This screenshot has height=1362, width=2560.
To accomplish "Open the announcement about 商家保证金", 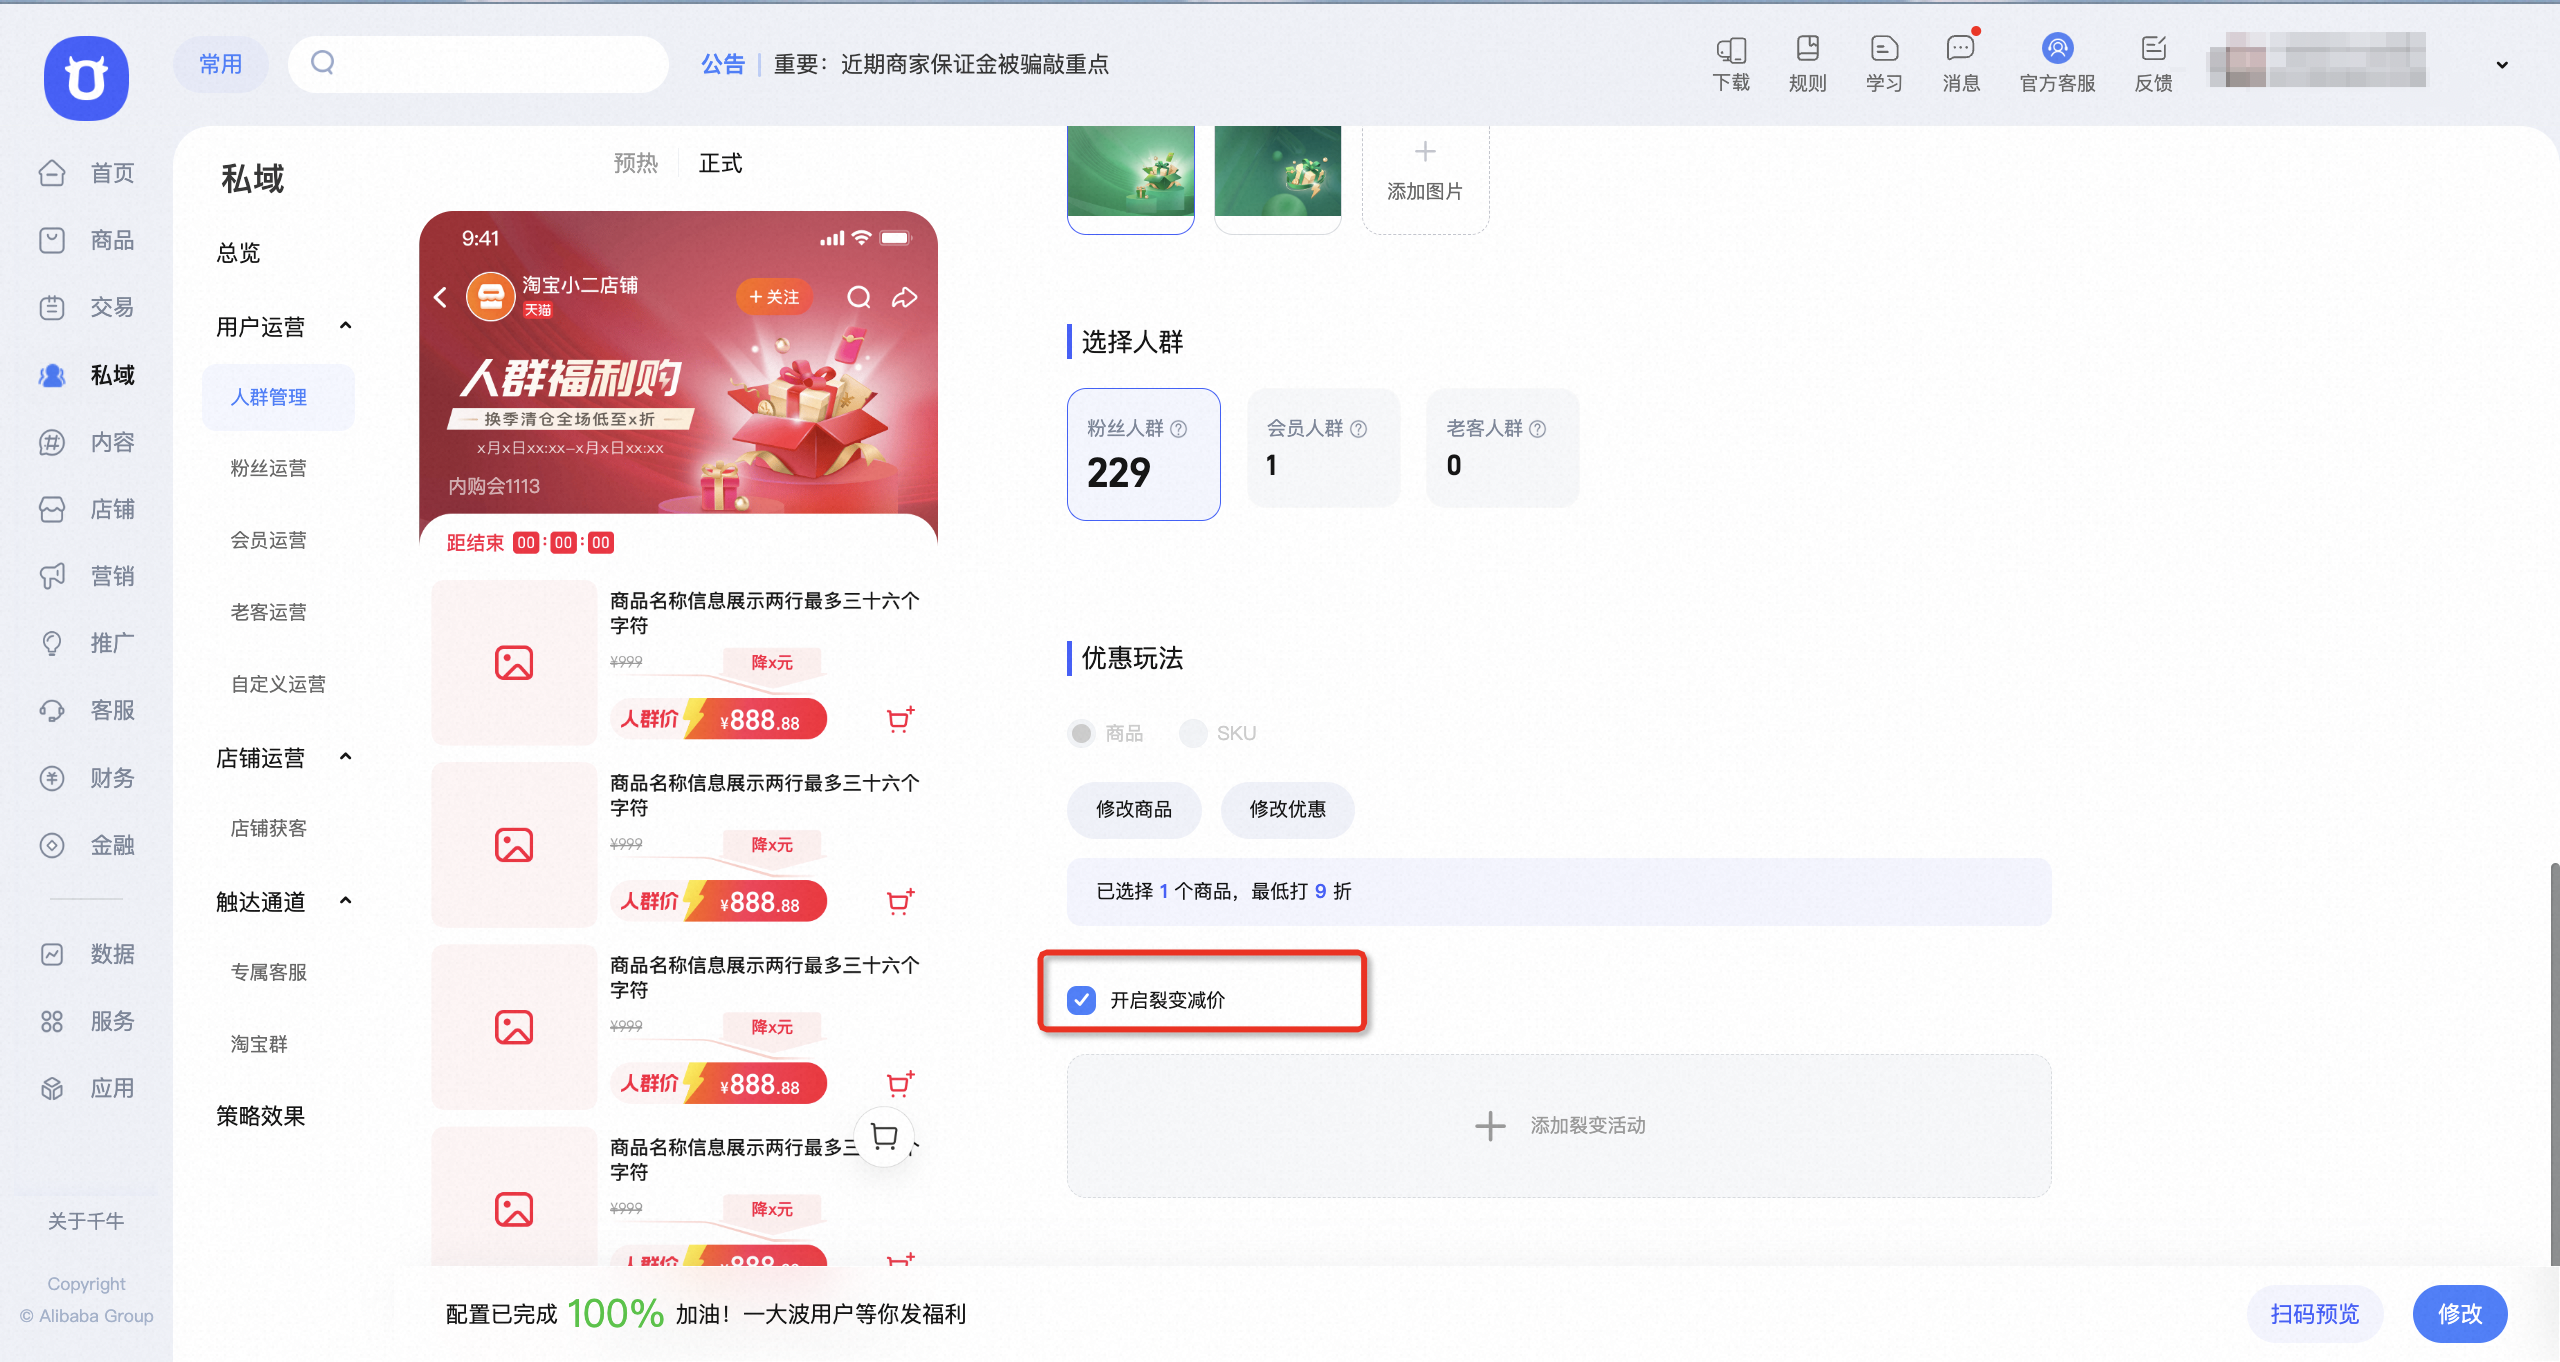I will click(941, 64).
